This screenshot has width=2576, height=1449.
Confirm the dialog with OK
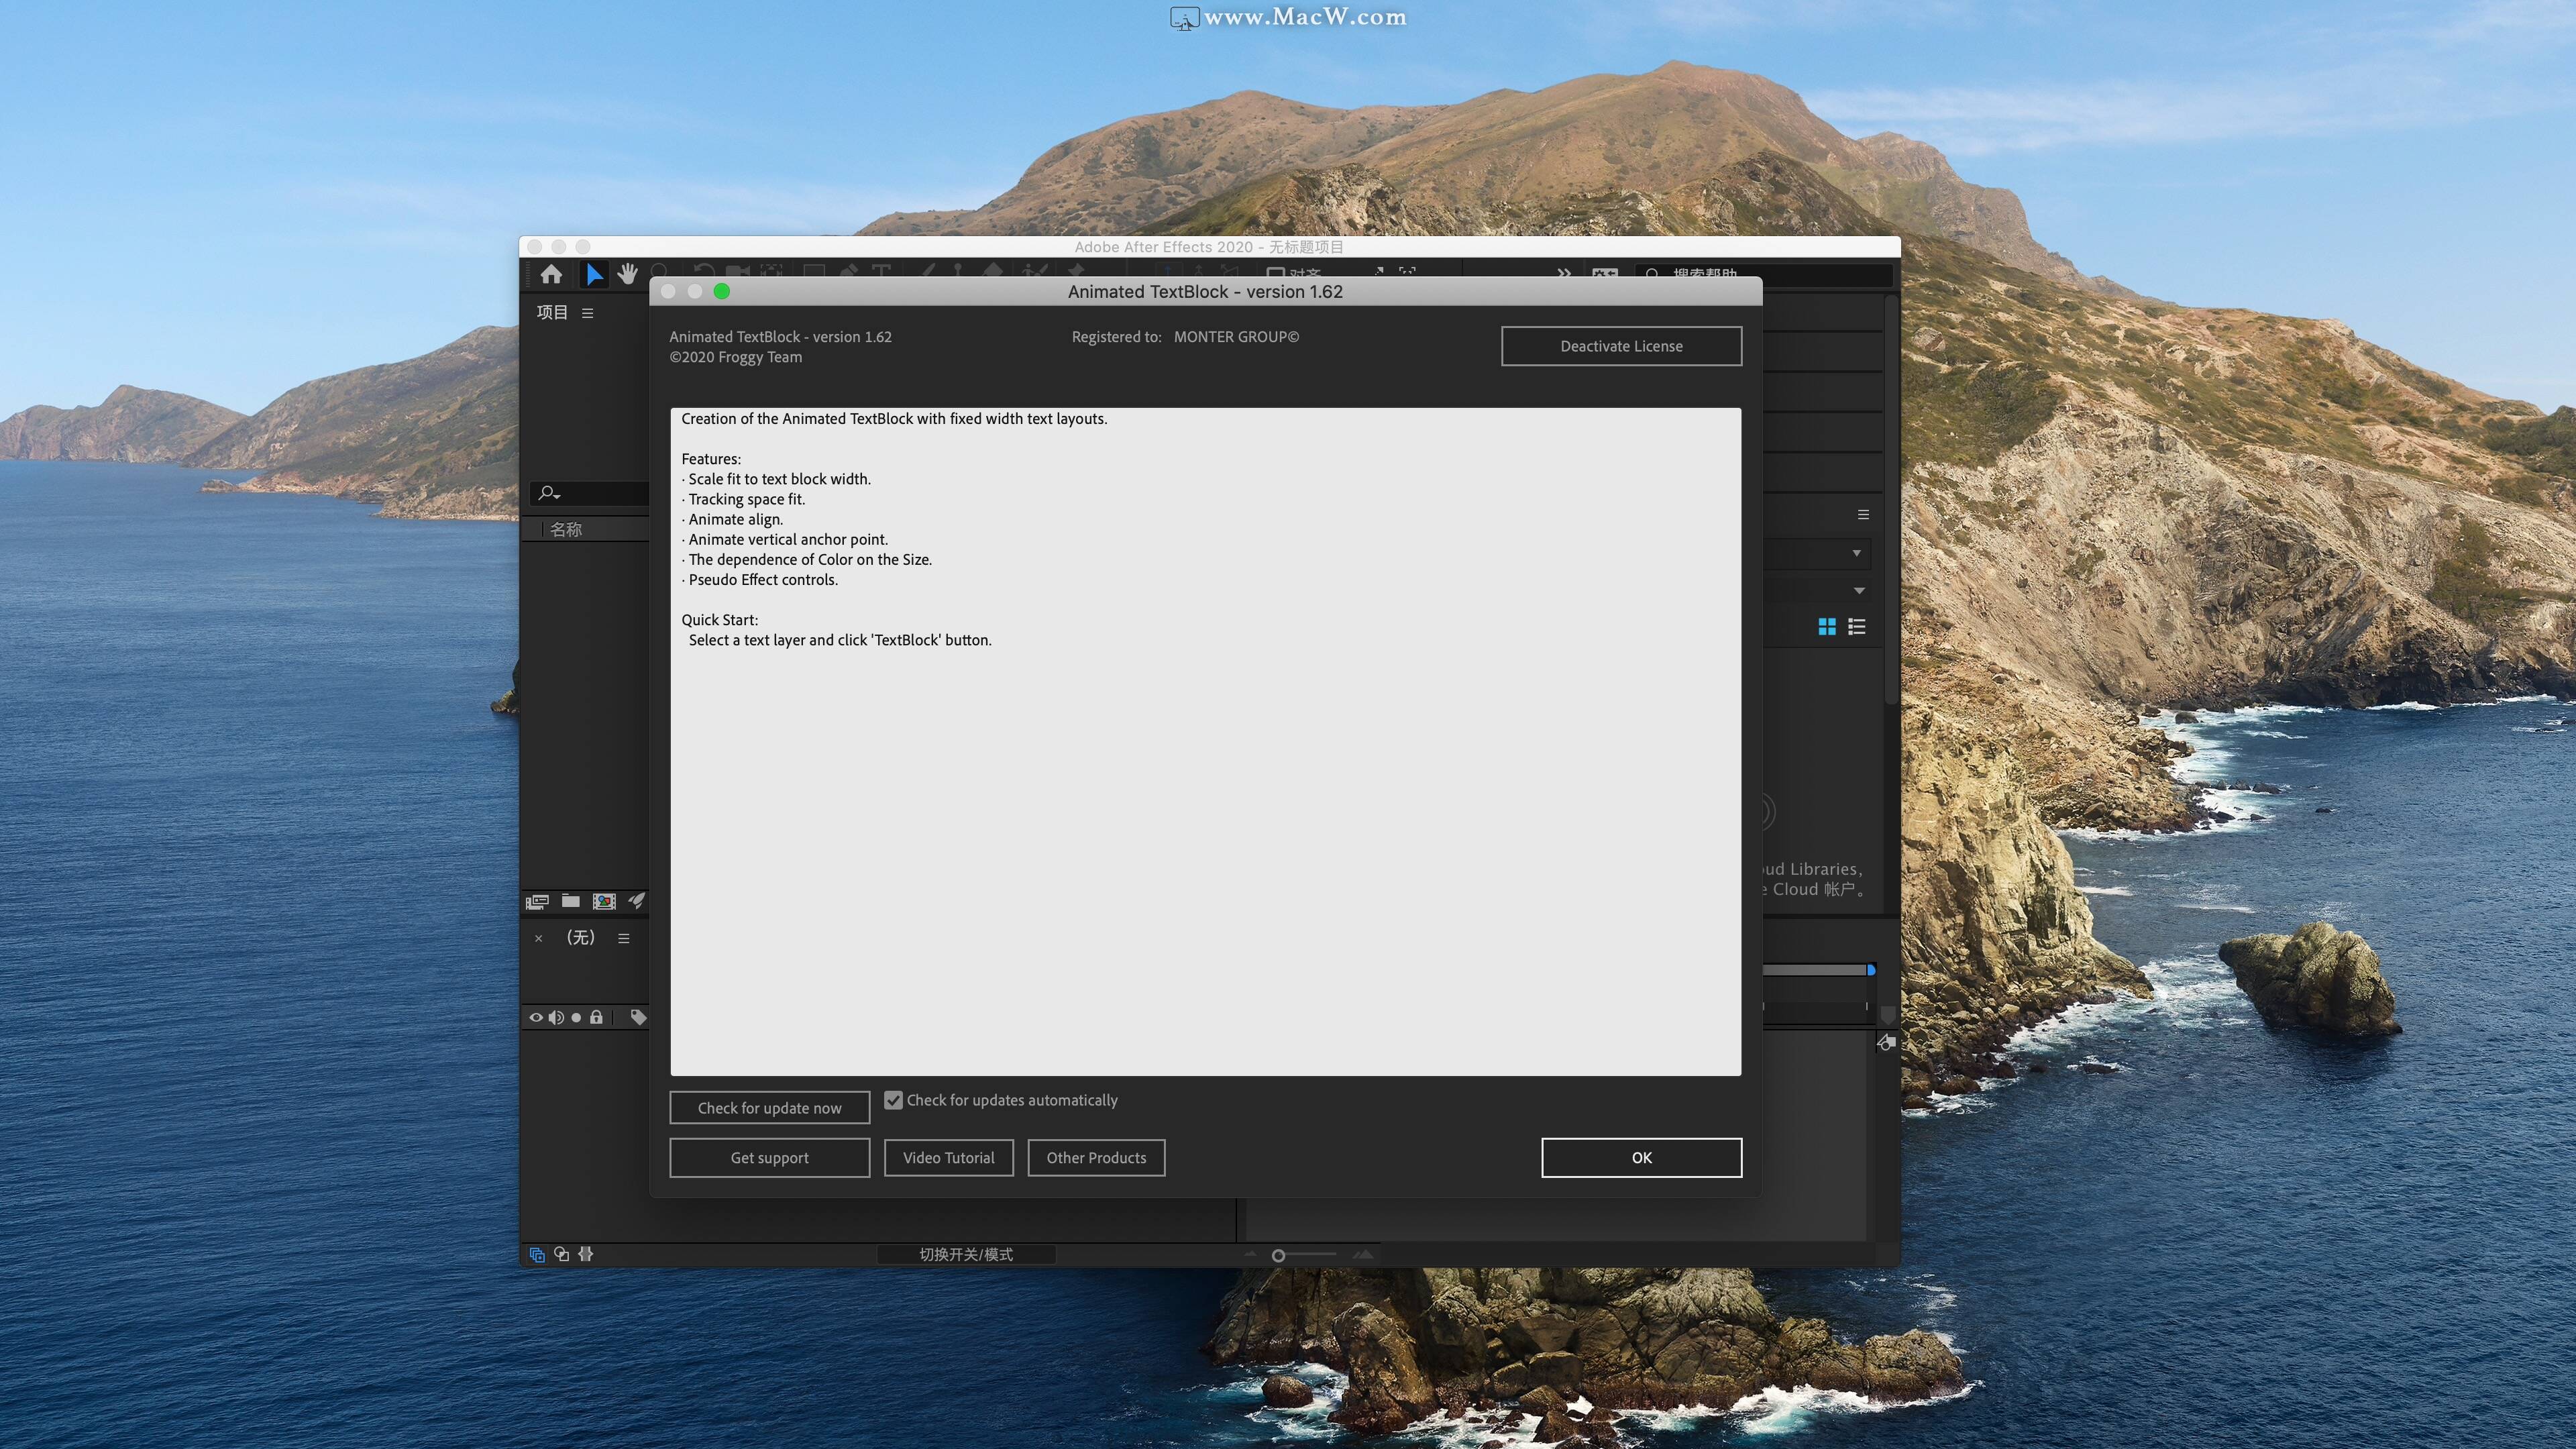(x=1641, y=1158)
